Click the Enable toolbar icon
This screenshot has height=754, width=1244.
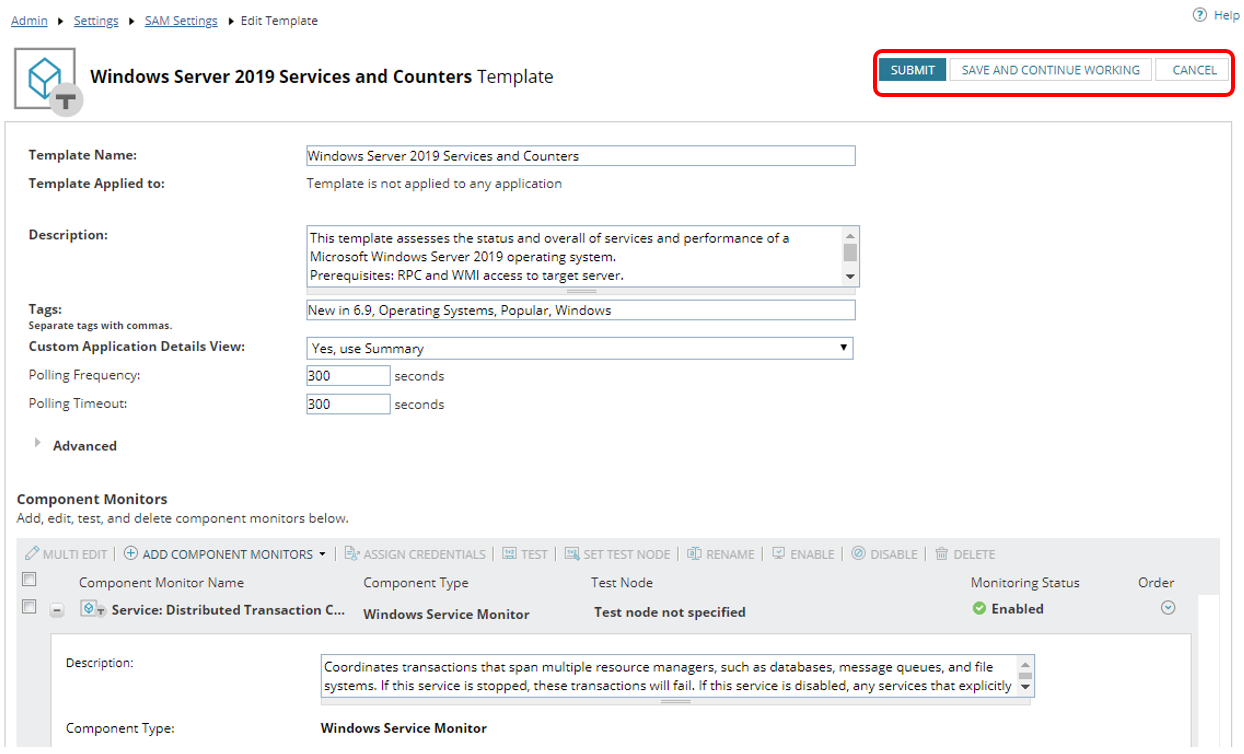pos(779,553)
